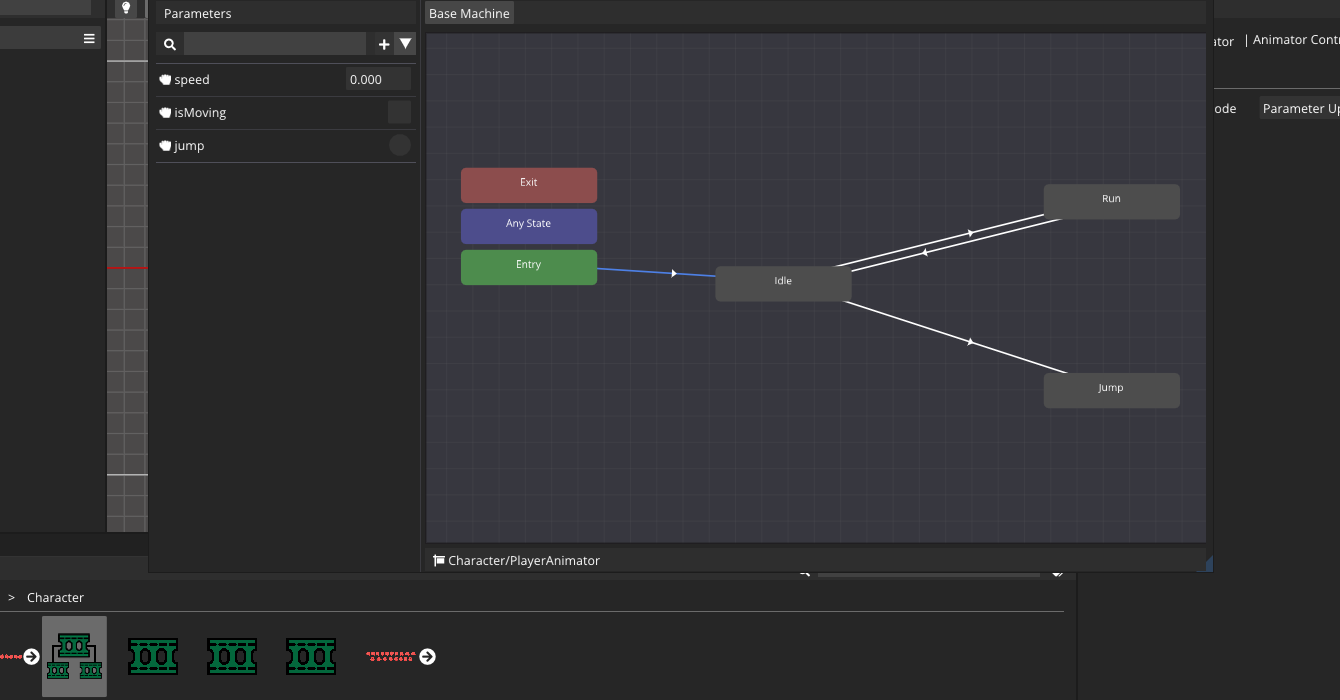Select the highlighted animator controller asset thumbnail
This screenshot has height=700, width=1340.
click(x=74, y=656)
